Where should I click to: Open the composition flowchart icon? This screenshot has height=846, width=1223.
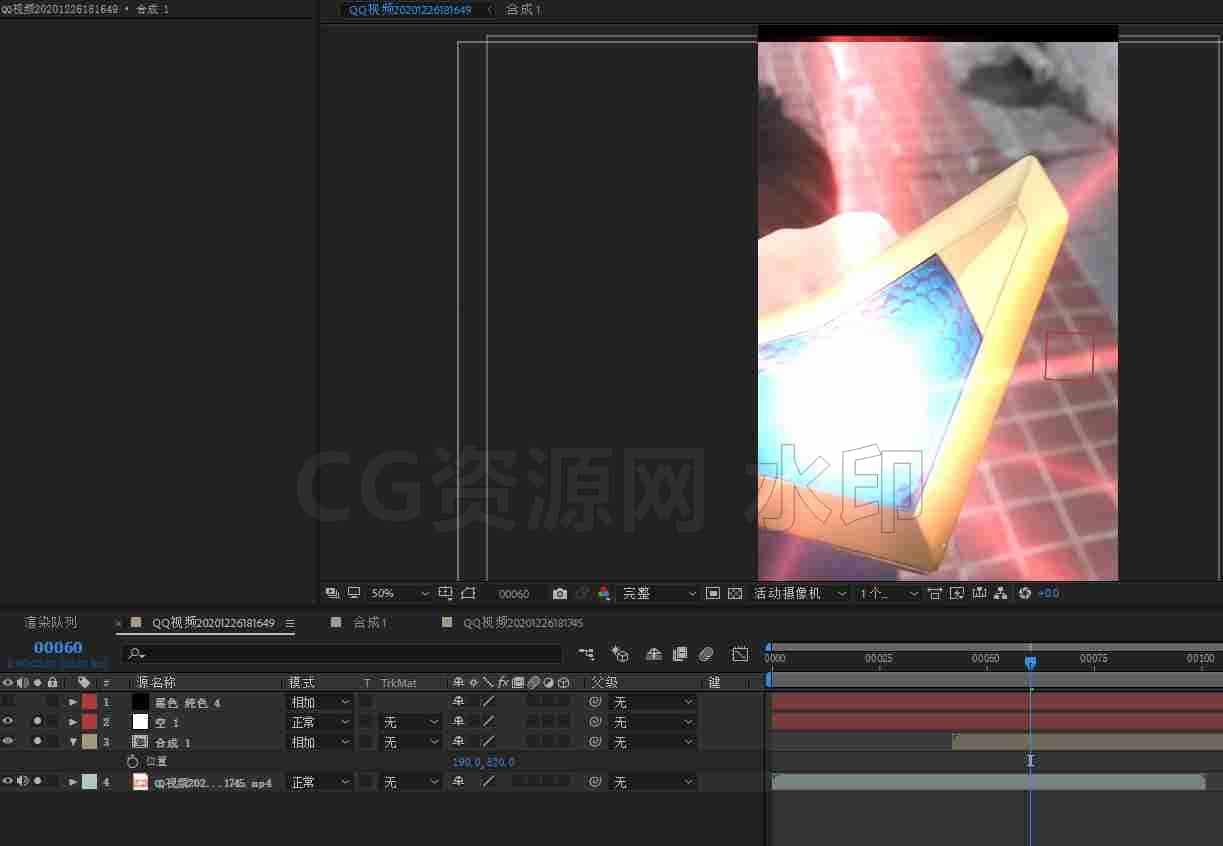point(1000,593)
